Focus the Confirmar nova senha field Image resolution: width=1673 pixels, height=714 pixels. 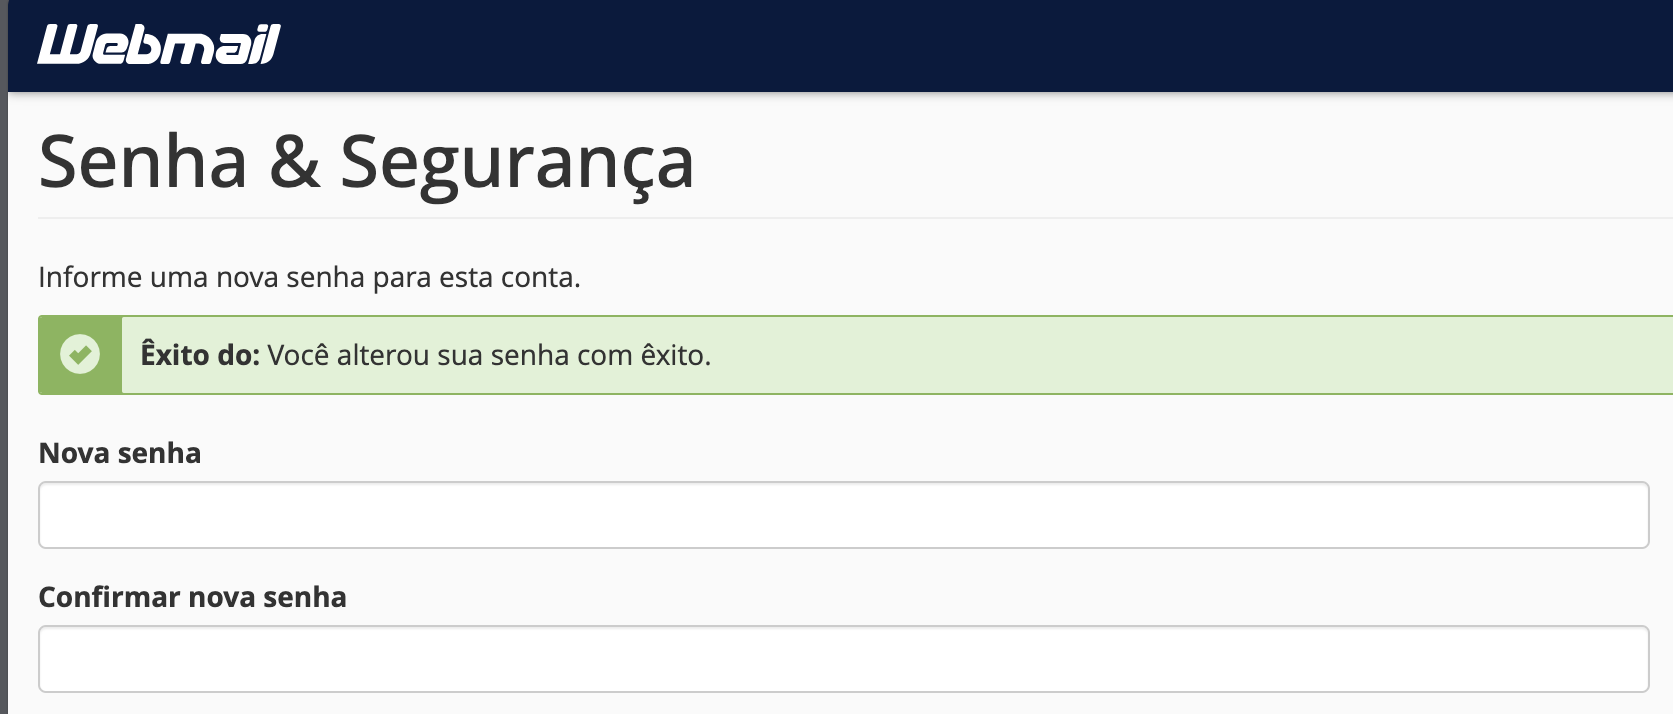pyautogui.click(x=843, y=659)
